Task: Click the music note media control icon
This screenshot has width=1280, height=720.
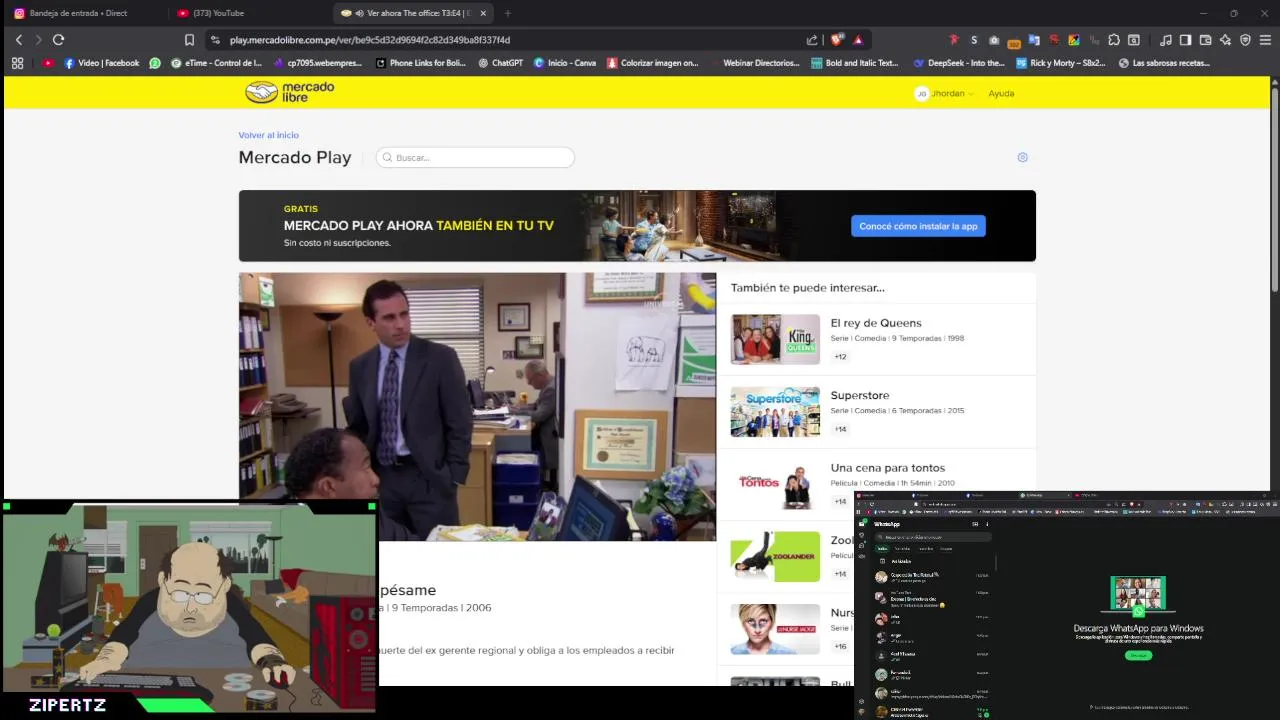Action: click(1165, 40)
